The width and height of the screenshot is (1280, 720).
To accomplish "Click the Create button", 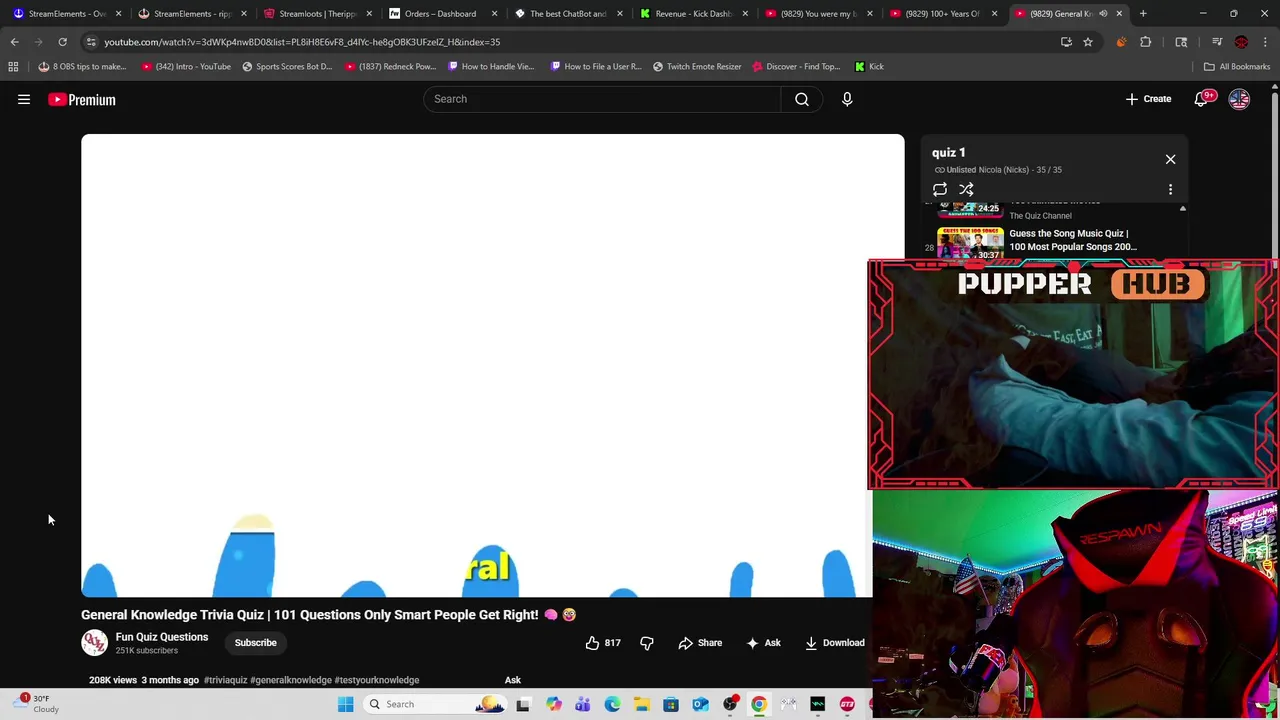I will [x=1148, y=99].
